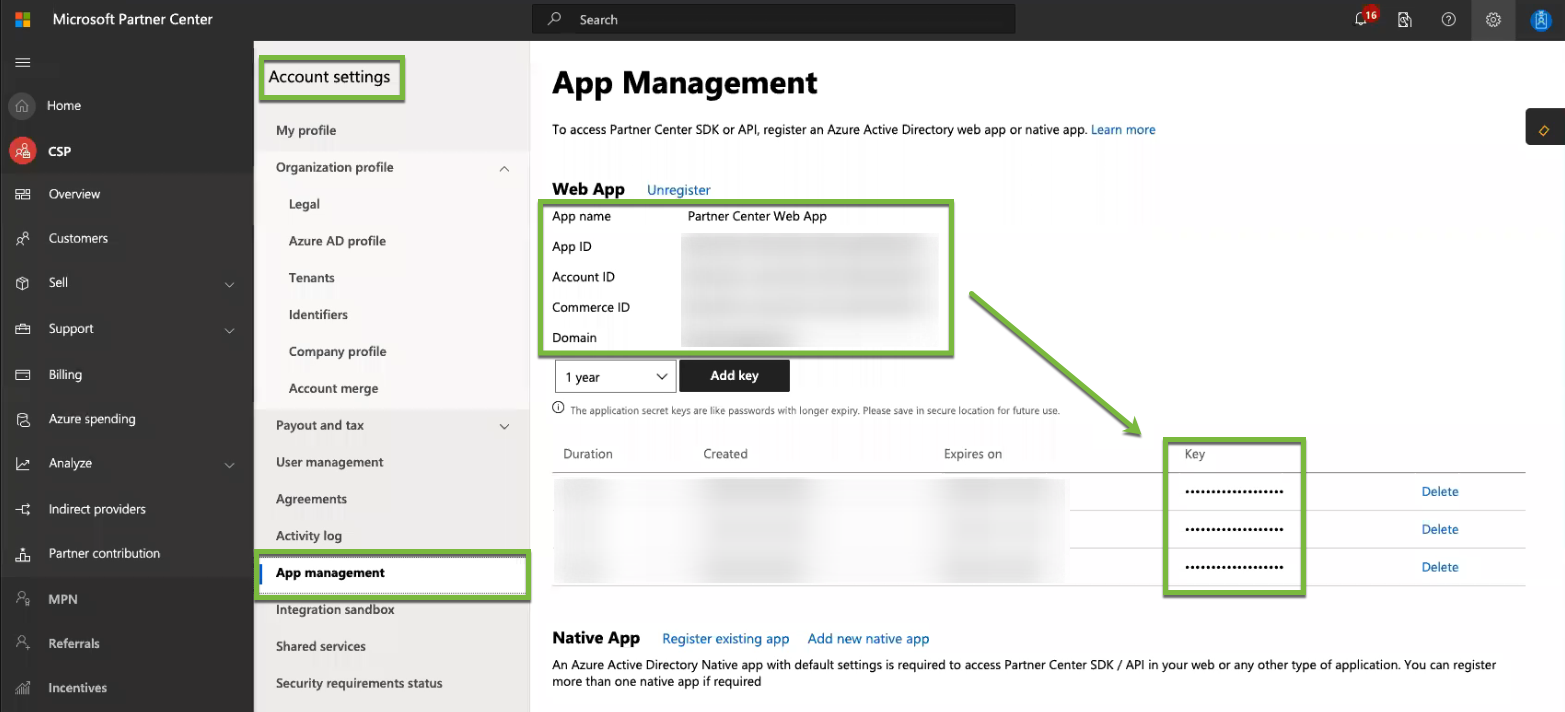Click the Analyze chart icon
The height and width of the screenshot is (712, 1565).
pos(22,464)
